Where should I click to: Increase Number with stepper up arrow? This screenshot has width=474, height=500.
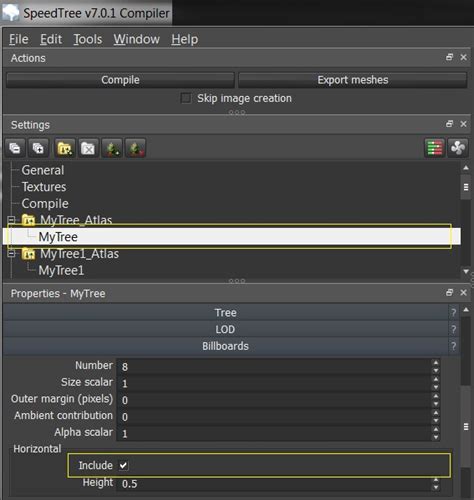pyautogui.click(x=436, y=363)
